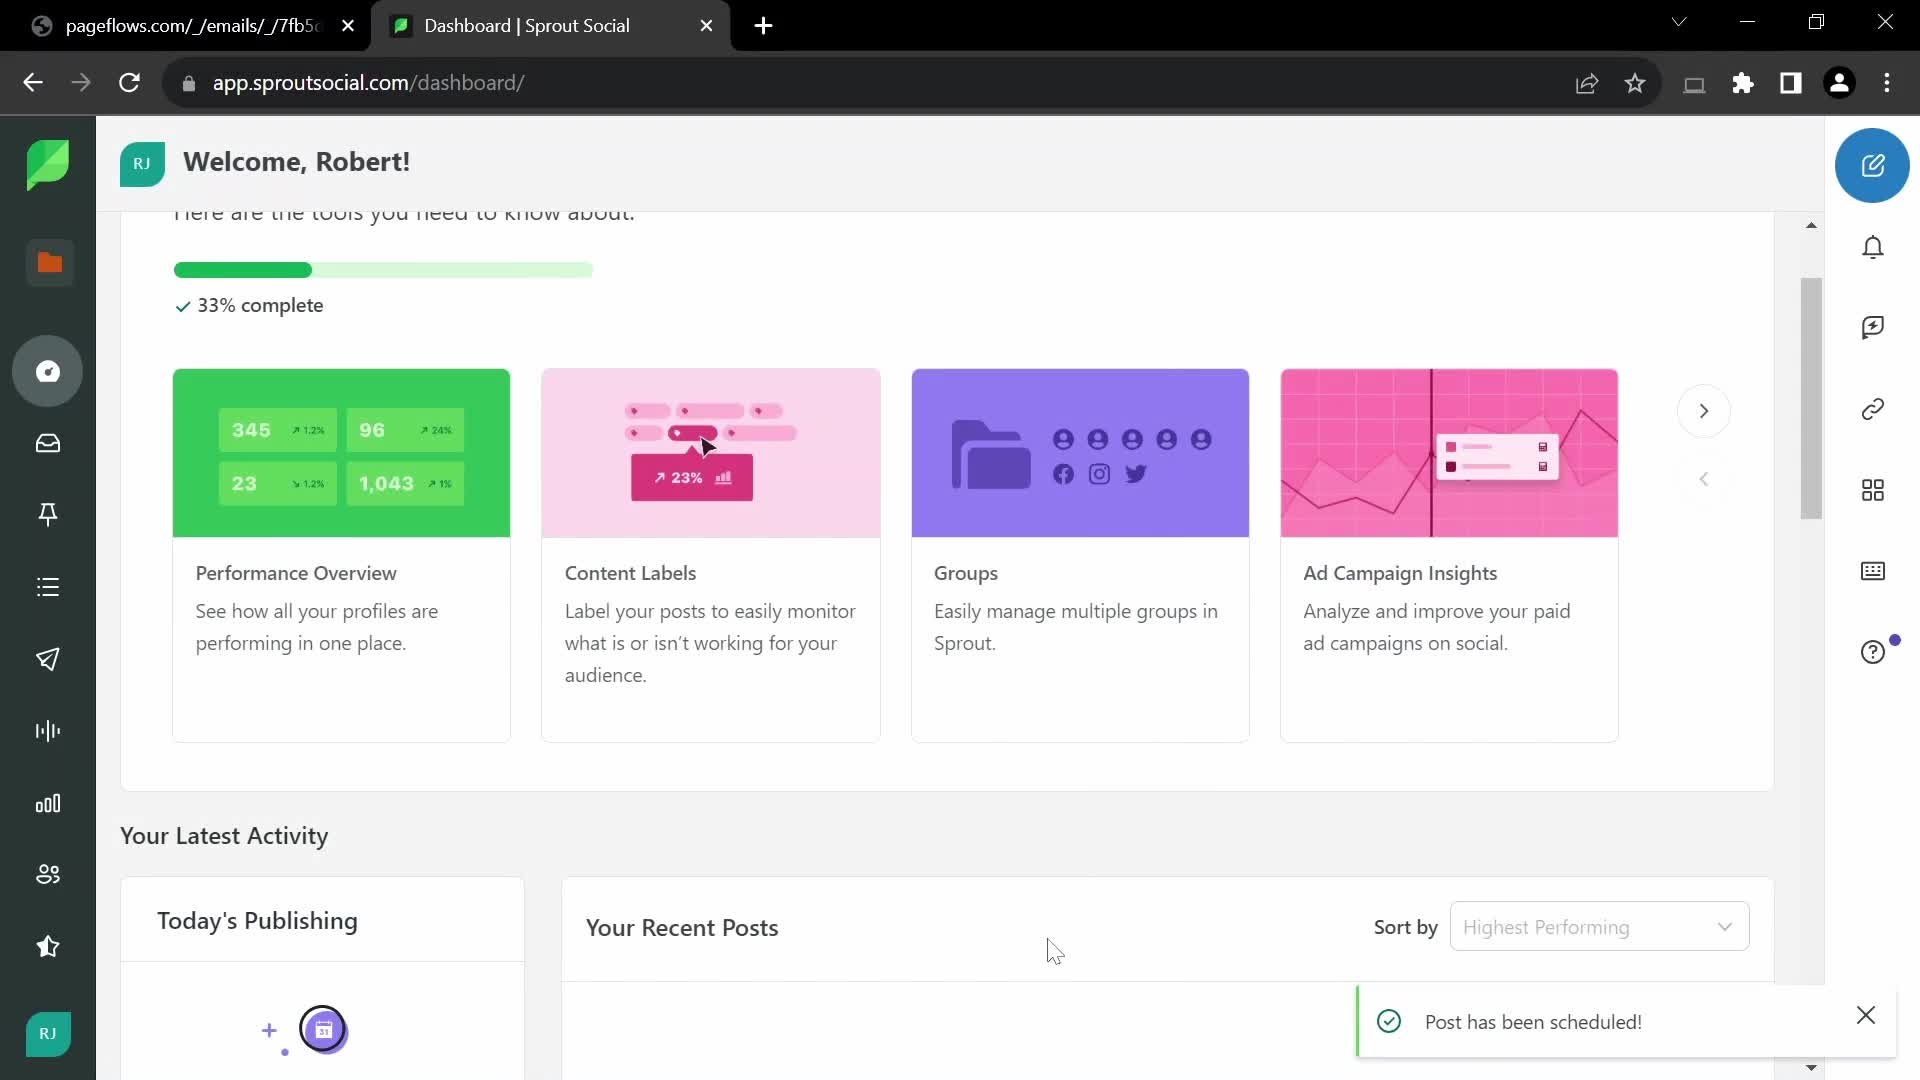Screen dimensions: 1920x1080
Task: Click the Today's Publishing section
Action: (x=258, y=920)
